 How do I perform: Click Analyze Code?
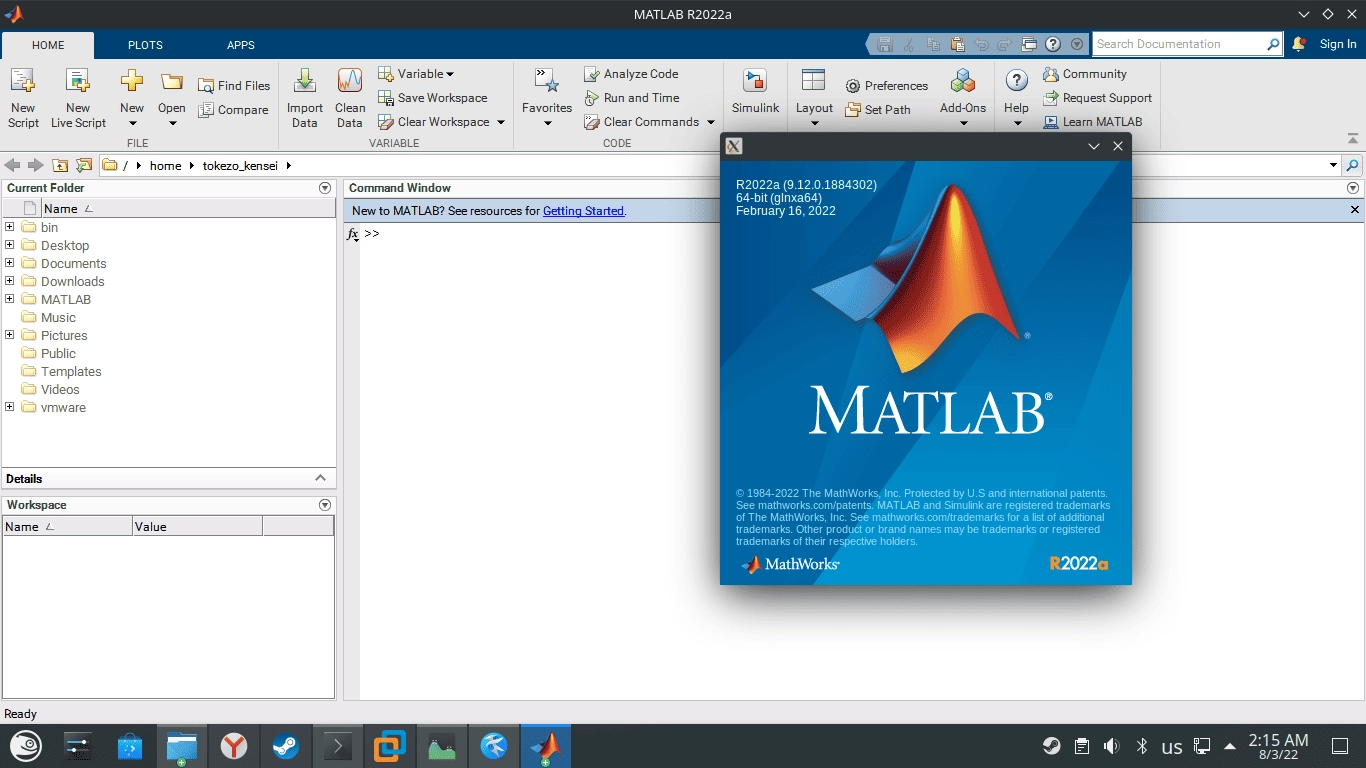coord(631,74)
